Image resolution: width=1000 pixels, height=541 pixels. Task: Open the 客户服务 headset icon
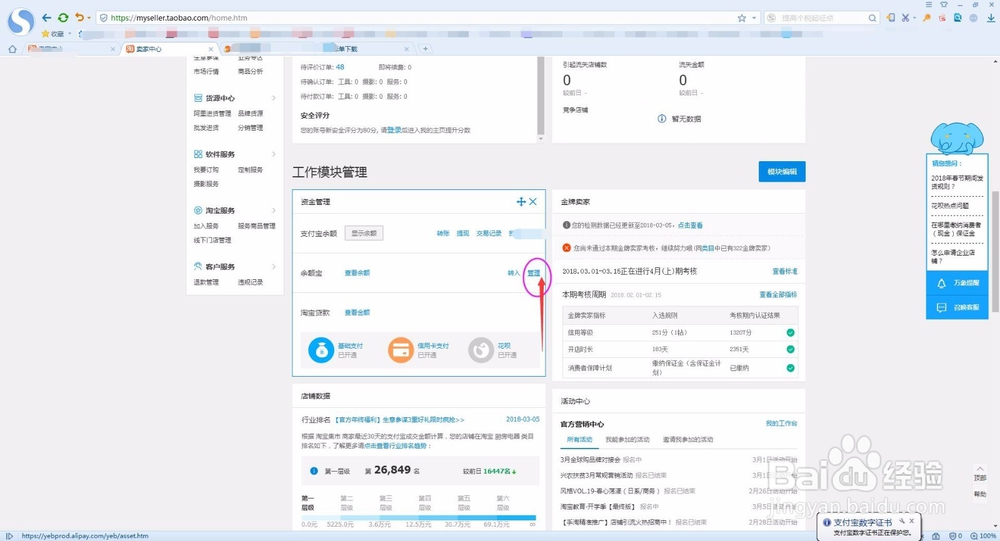pyautogui.click(x=198, y=267)
